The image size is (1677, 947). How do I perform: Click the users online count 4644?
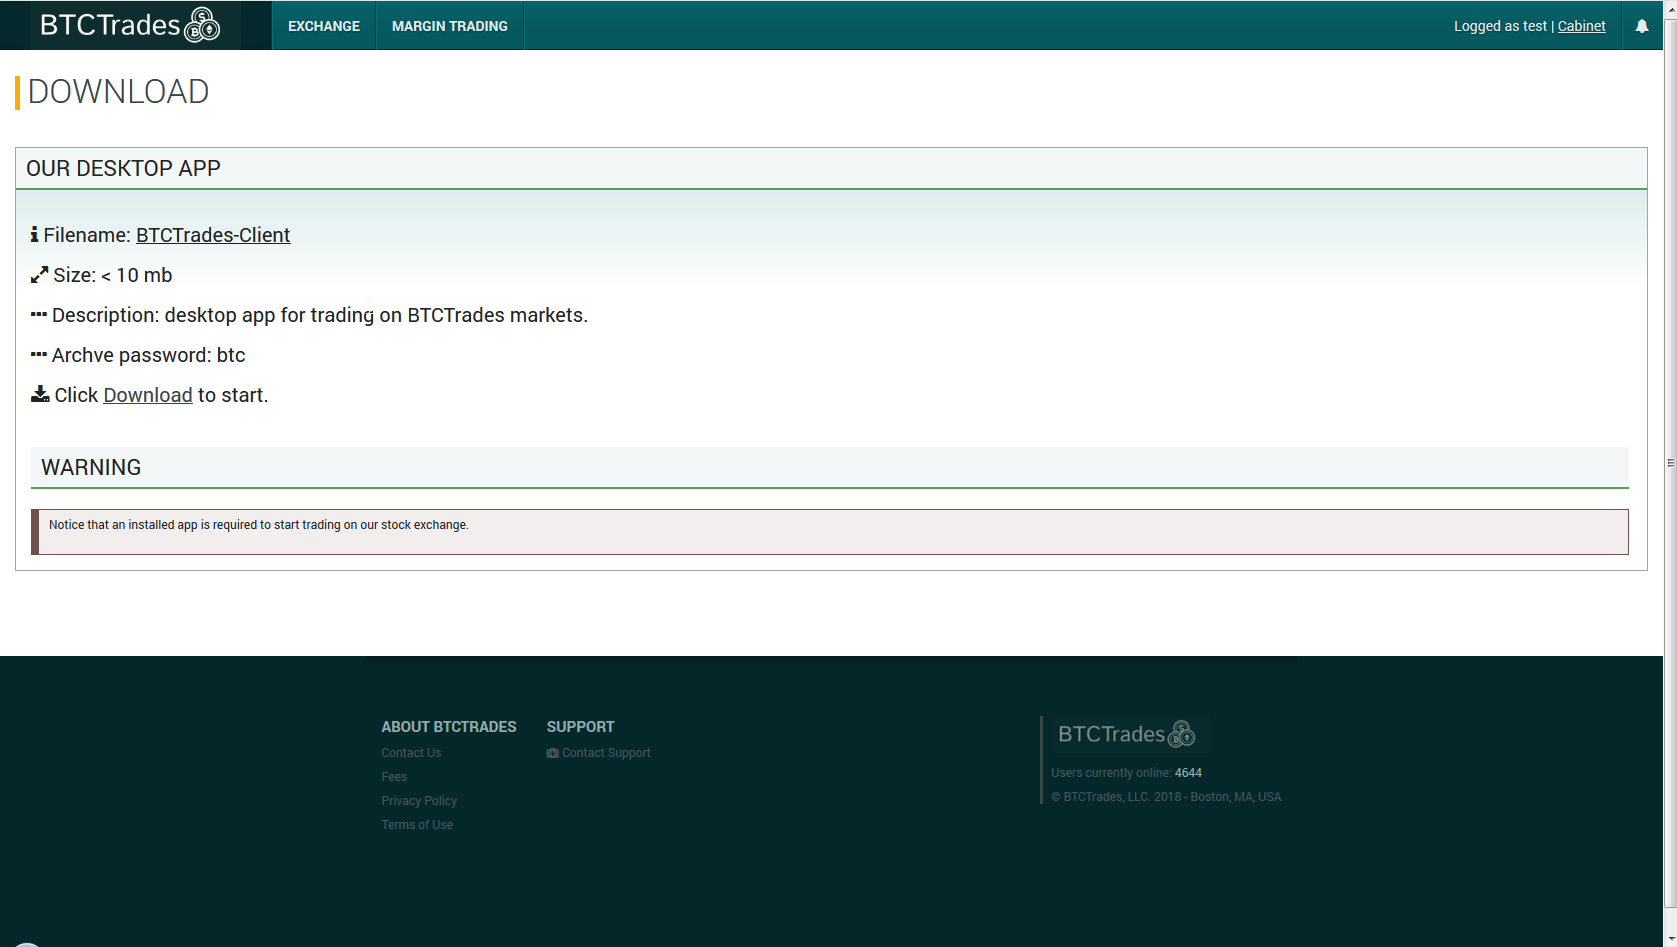point(1188,773)
